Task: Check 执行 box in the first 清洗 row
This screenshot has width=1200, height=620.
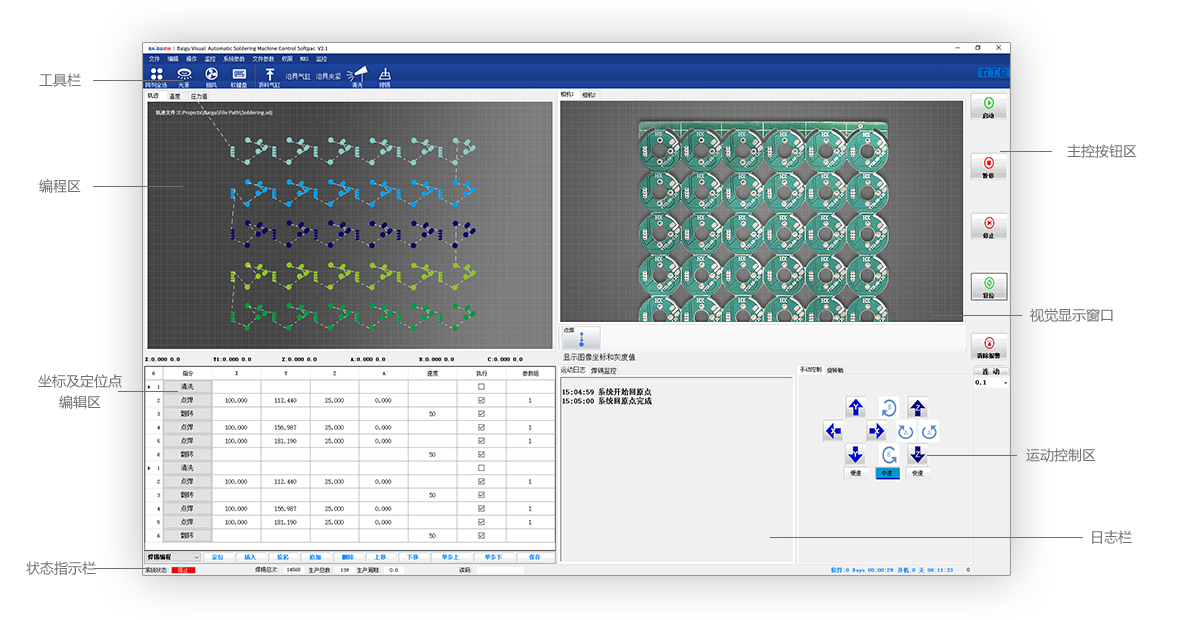Action: tap(482, 386)
